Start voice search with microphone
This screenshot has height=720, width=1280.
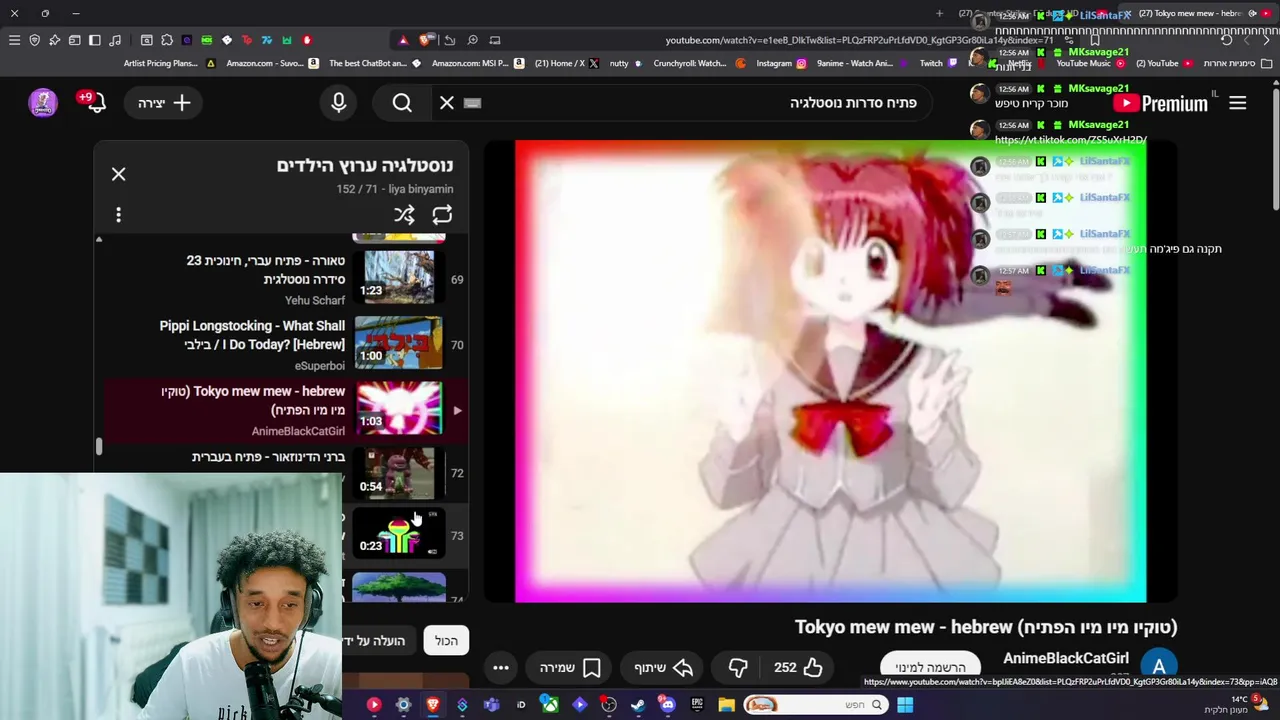338,103
